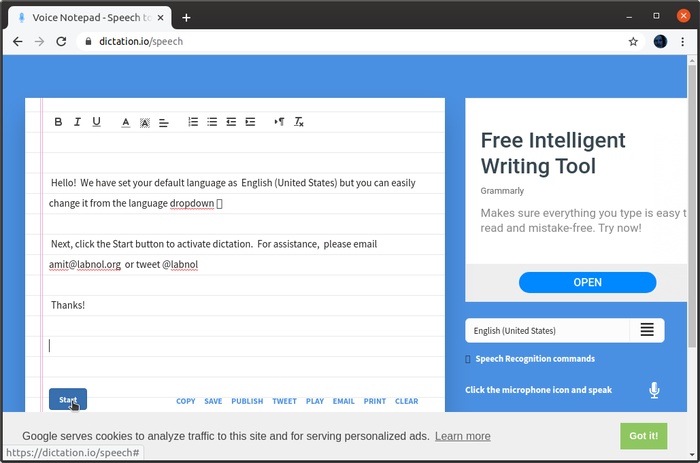Click the word Thanks! in notepad
Image resolution: width=700 pixels, height=463 pixels.
[x=68, y=305]
